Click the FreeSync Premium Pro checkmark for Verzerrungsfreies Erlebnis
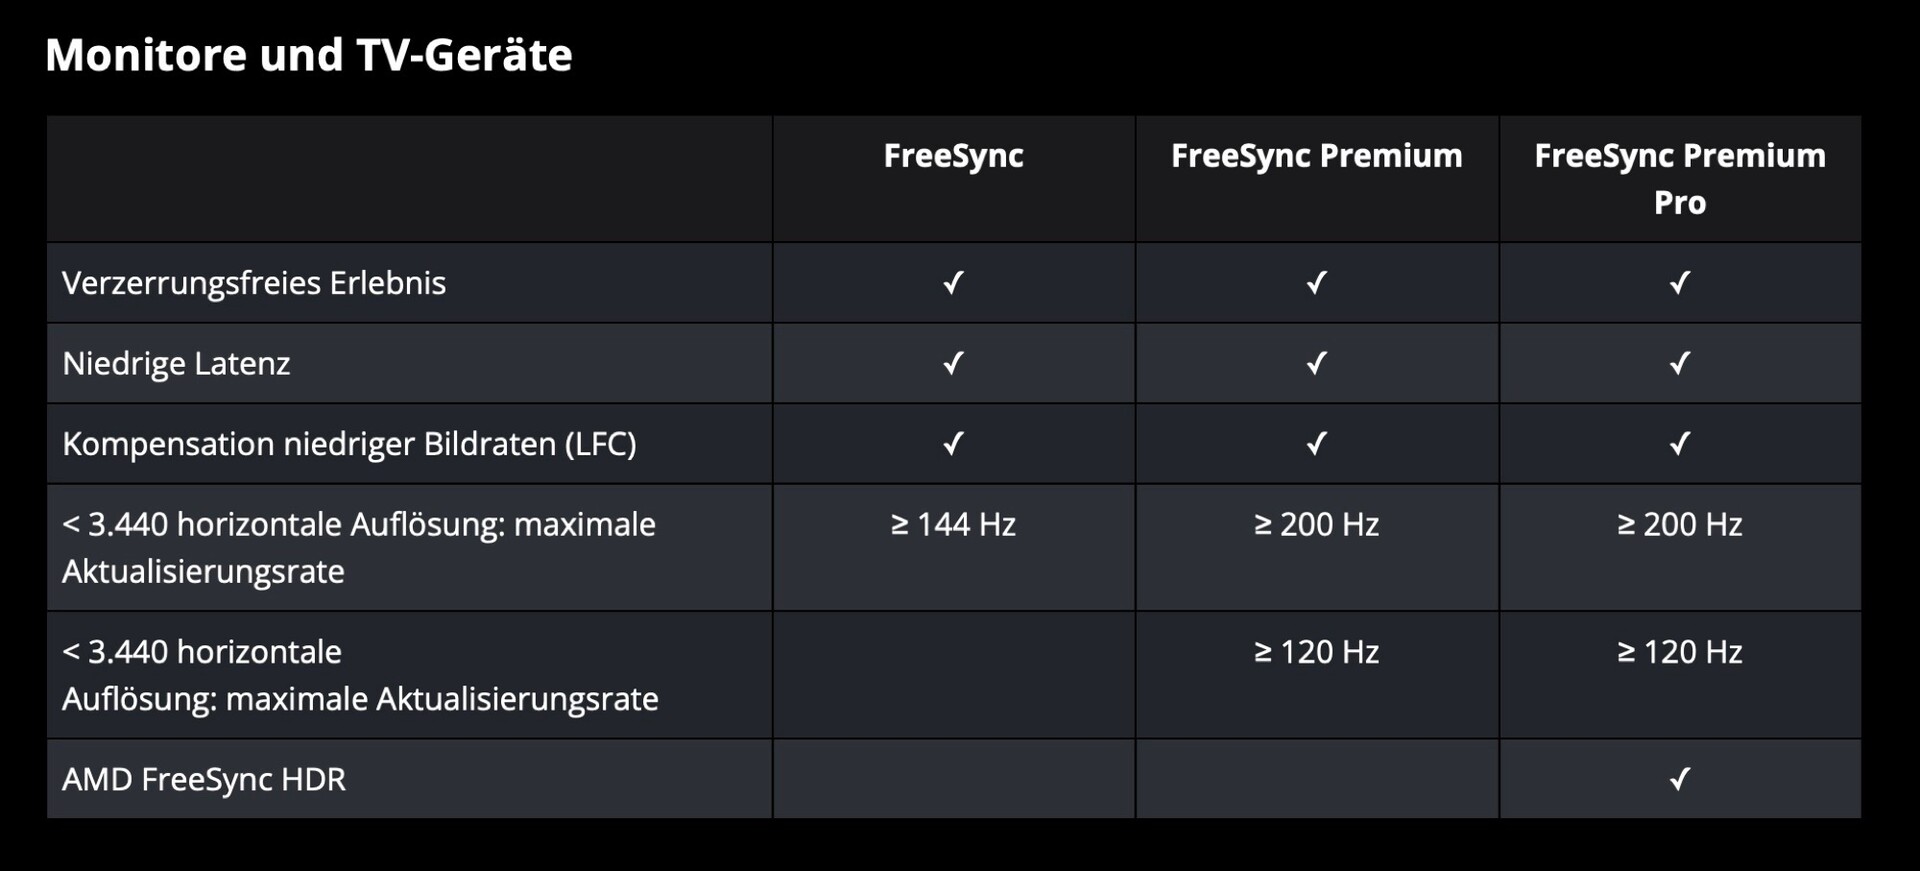The height and width of the screenshot is (871, 1920). coord(1679,283)
